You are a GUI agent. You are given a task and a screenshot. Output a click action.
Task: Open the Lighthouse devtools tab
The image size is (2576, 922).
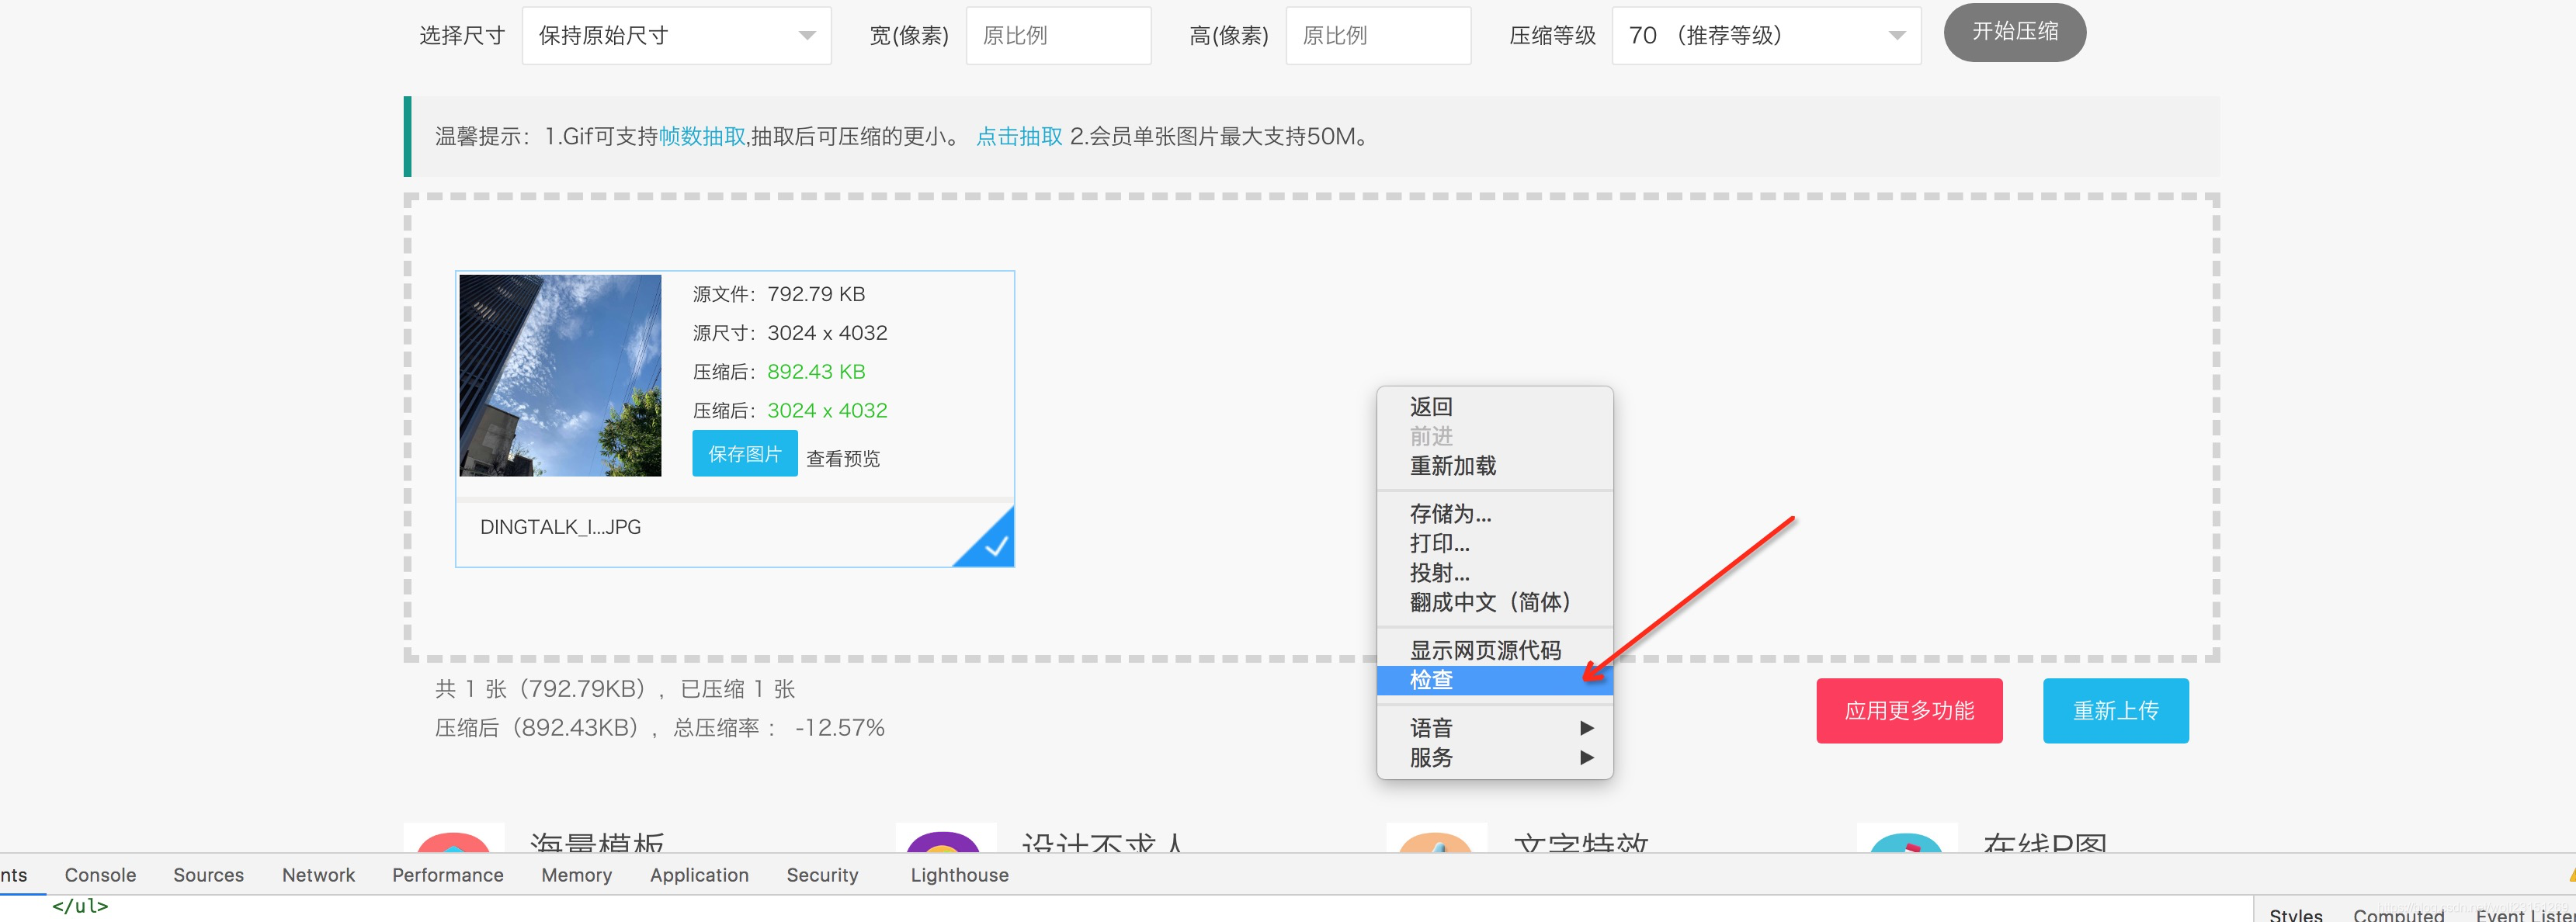tap(959, 875)
